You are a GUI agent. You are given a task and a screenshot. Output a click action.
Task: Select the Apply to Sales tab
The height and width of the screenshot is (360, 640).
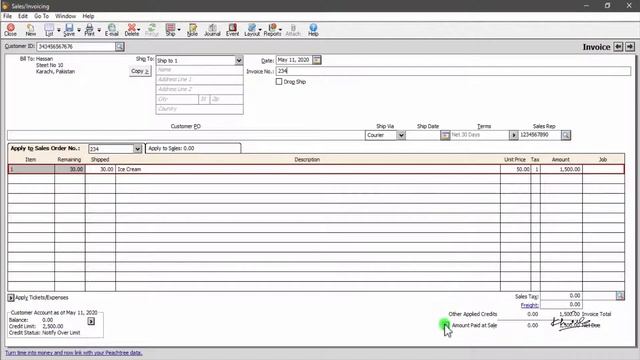[193, 149]
